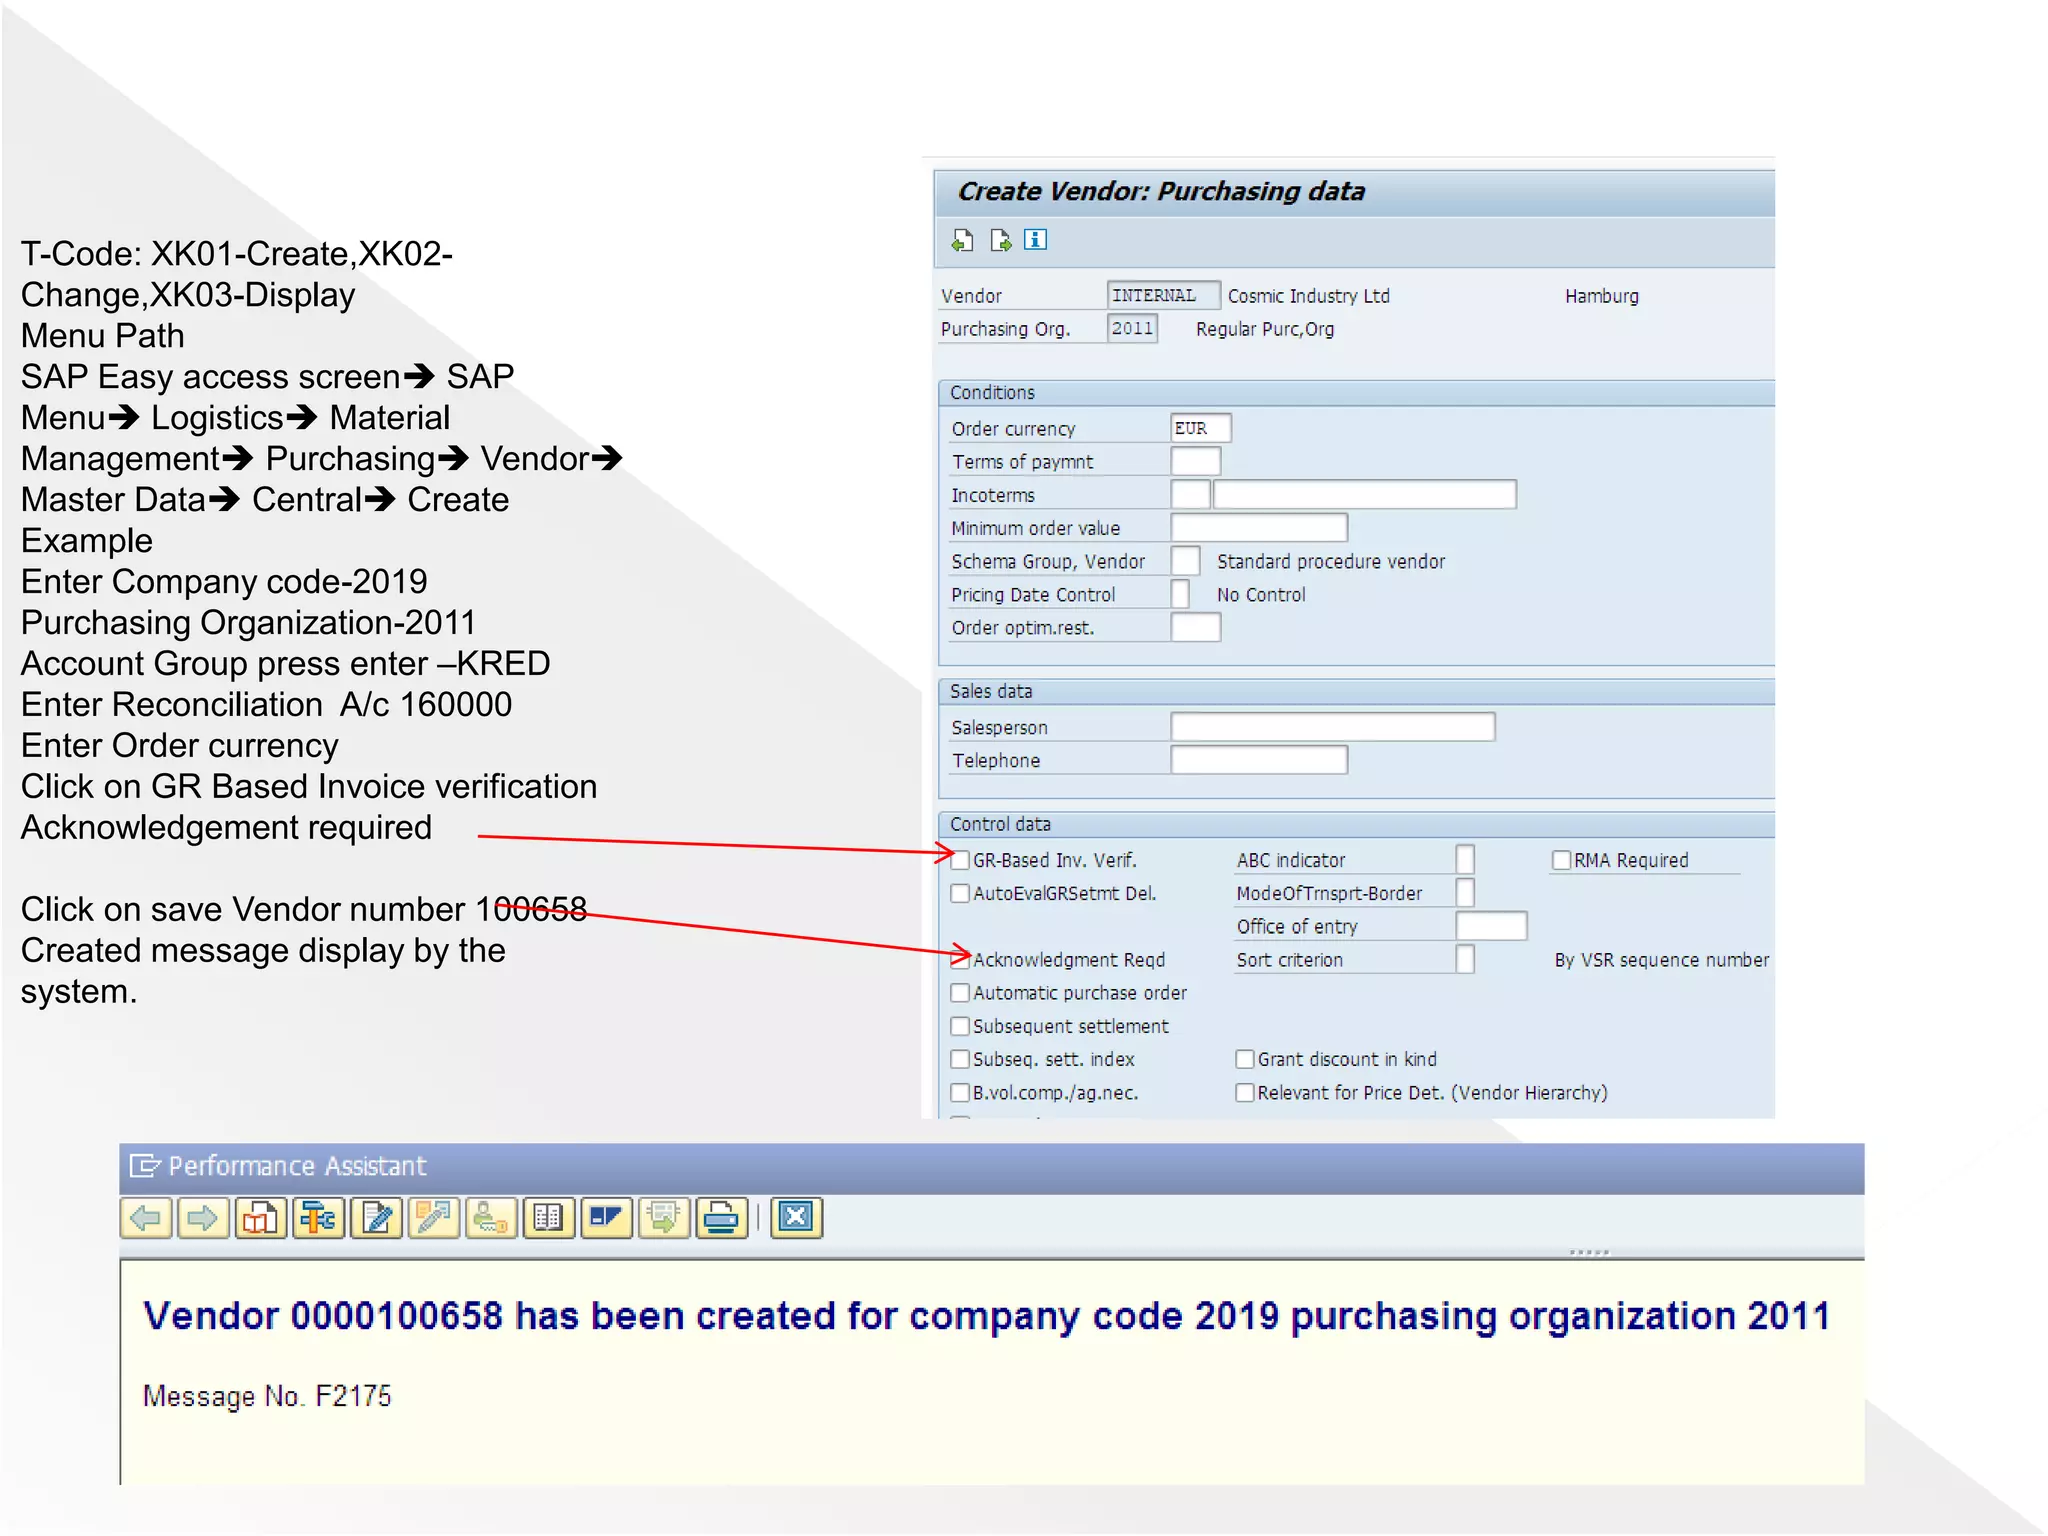
Task: Click 'Standard procedure vendor' description
Action: point(1330,561)
